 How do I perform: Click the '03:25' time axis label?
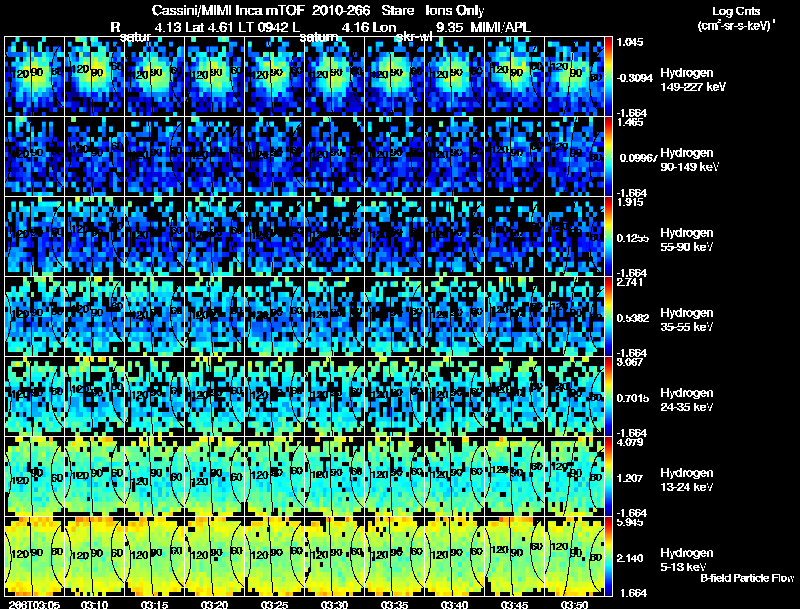[274, 604]
